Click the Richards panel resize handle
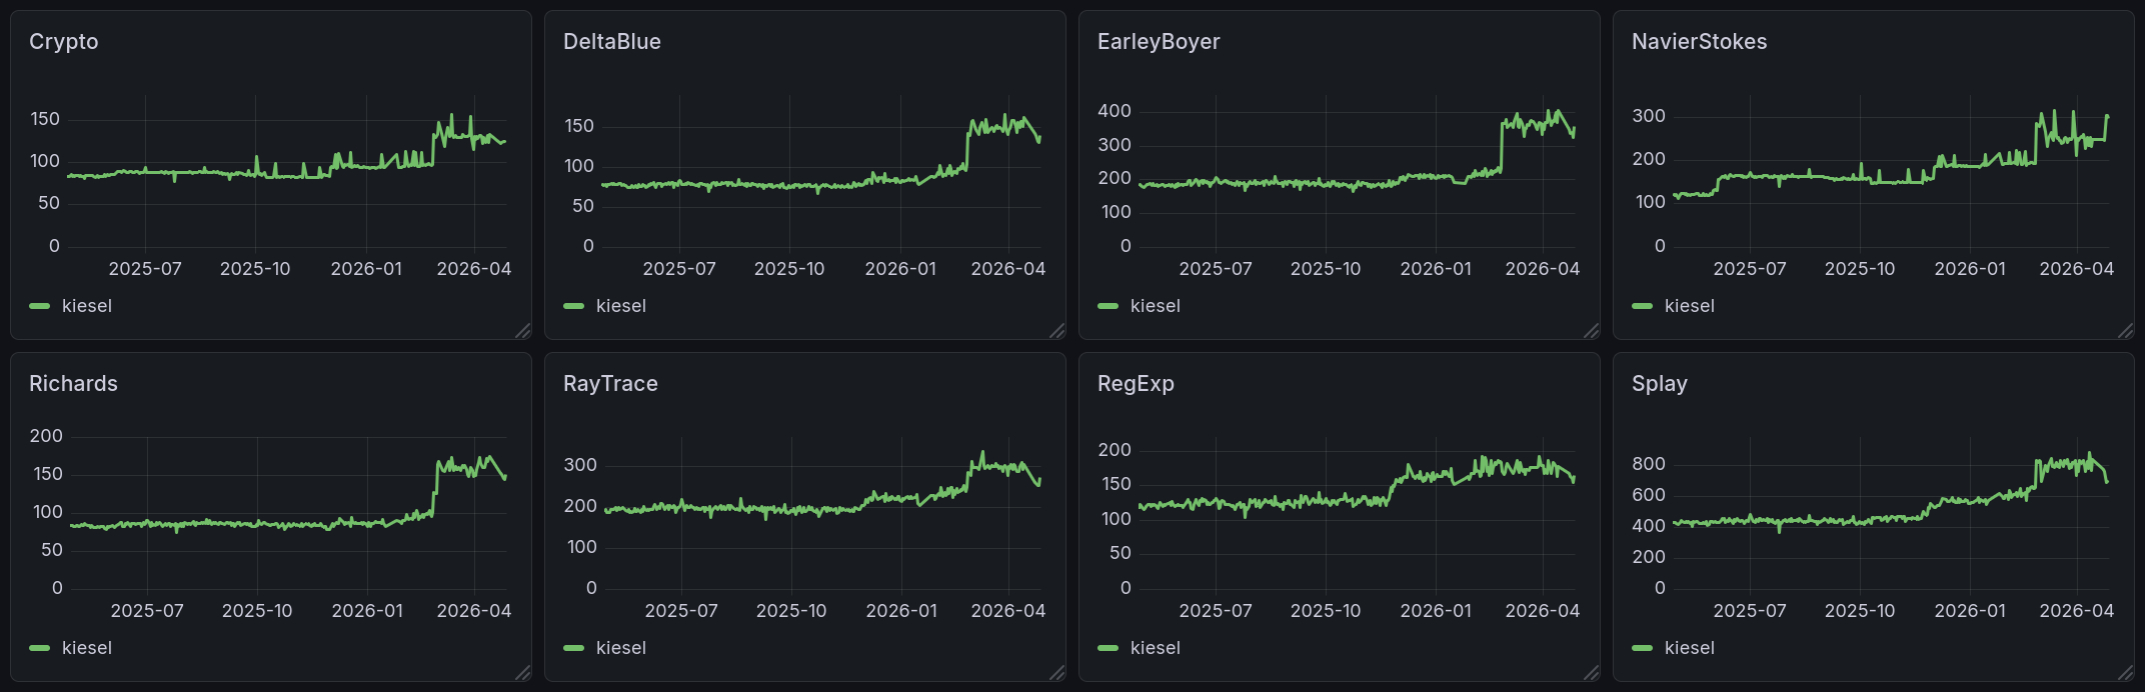Viewport: 2145px width, 692px height. coord(523,673)
